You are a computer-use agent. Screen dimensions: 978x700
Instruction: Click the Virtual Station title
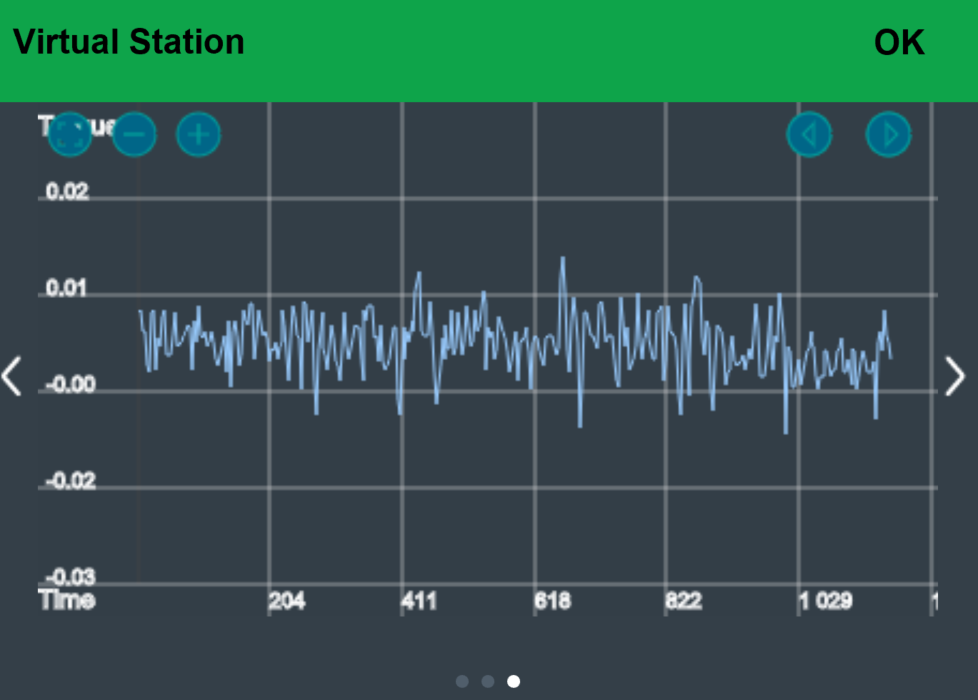coord(128,43)
